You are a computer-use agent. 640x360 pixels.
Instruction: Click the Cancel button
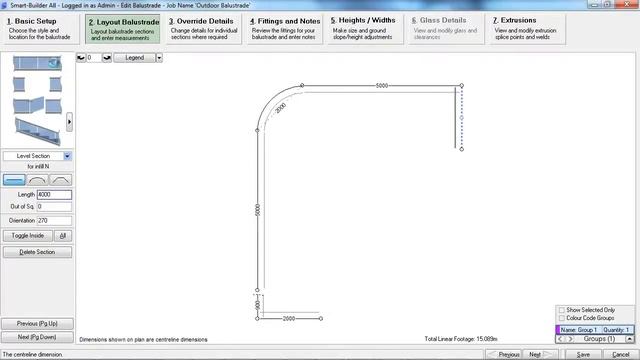pos(620,355)
